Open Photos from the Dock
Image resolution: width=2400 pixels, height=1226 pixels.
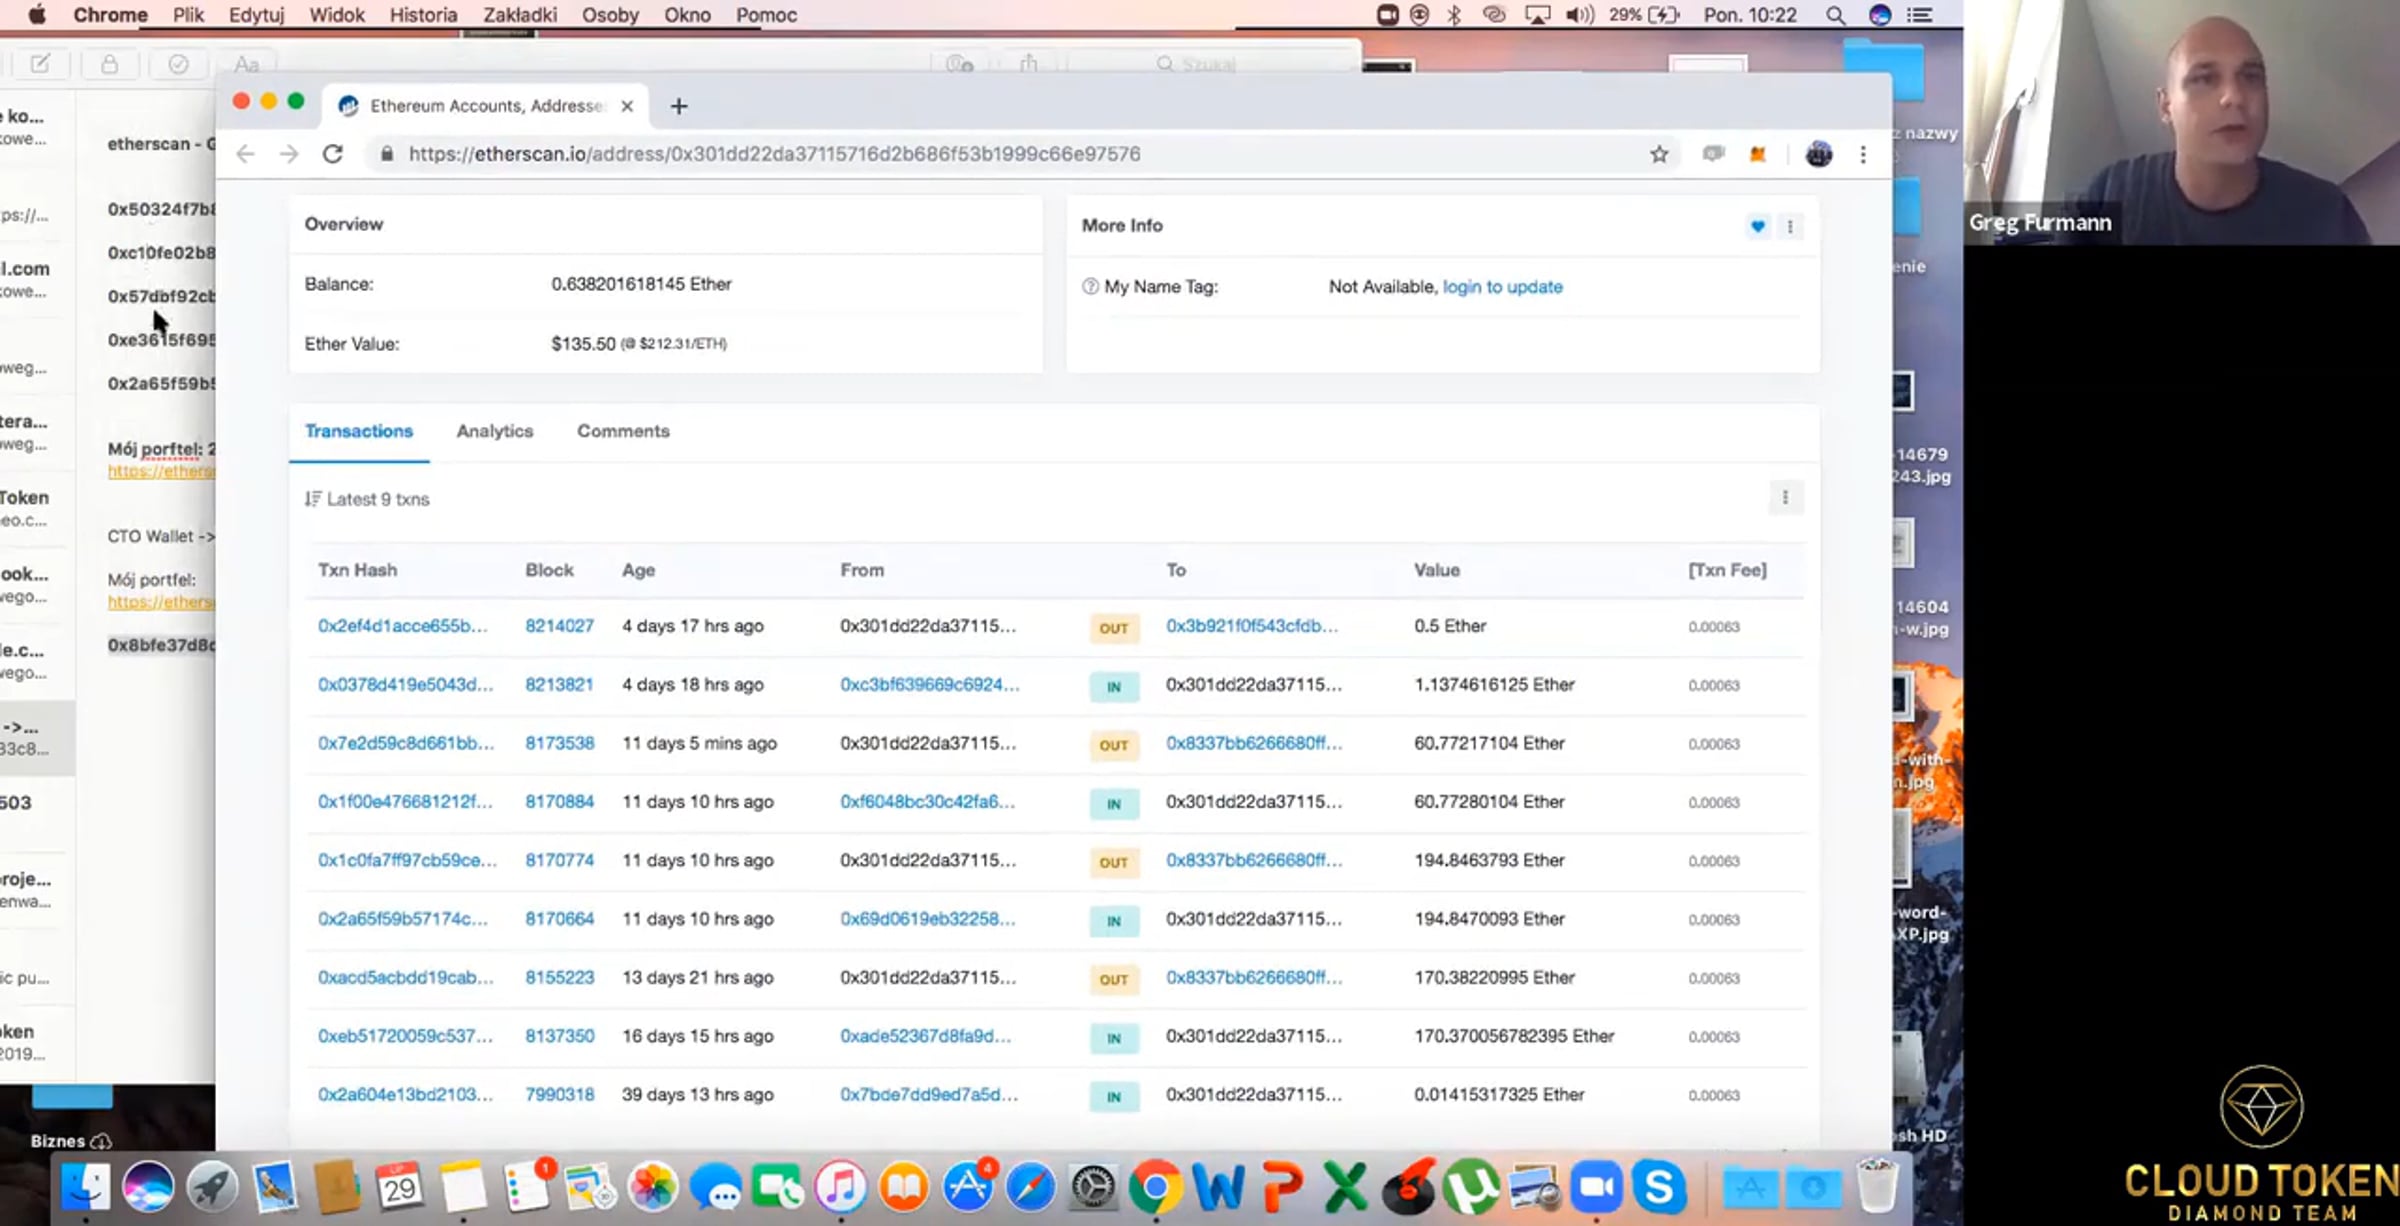tap(652, 1188)
